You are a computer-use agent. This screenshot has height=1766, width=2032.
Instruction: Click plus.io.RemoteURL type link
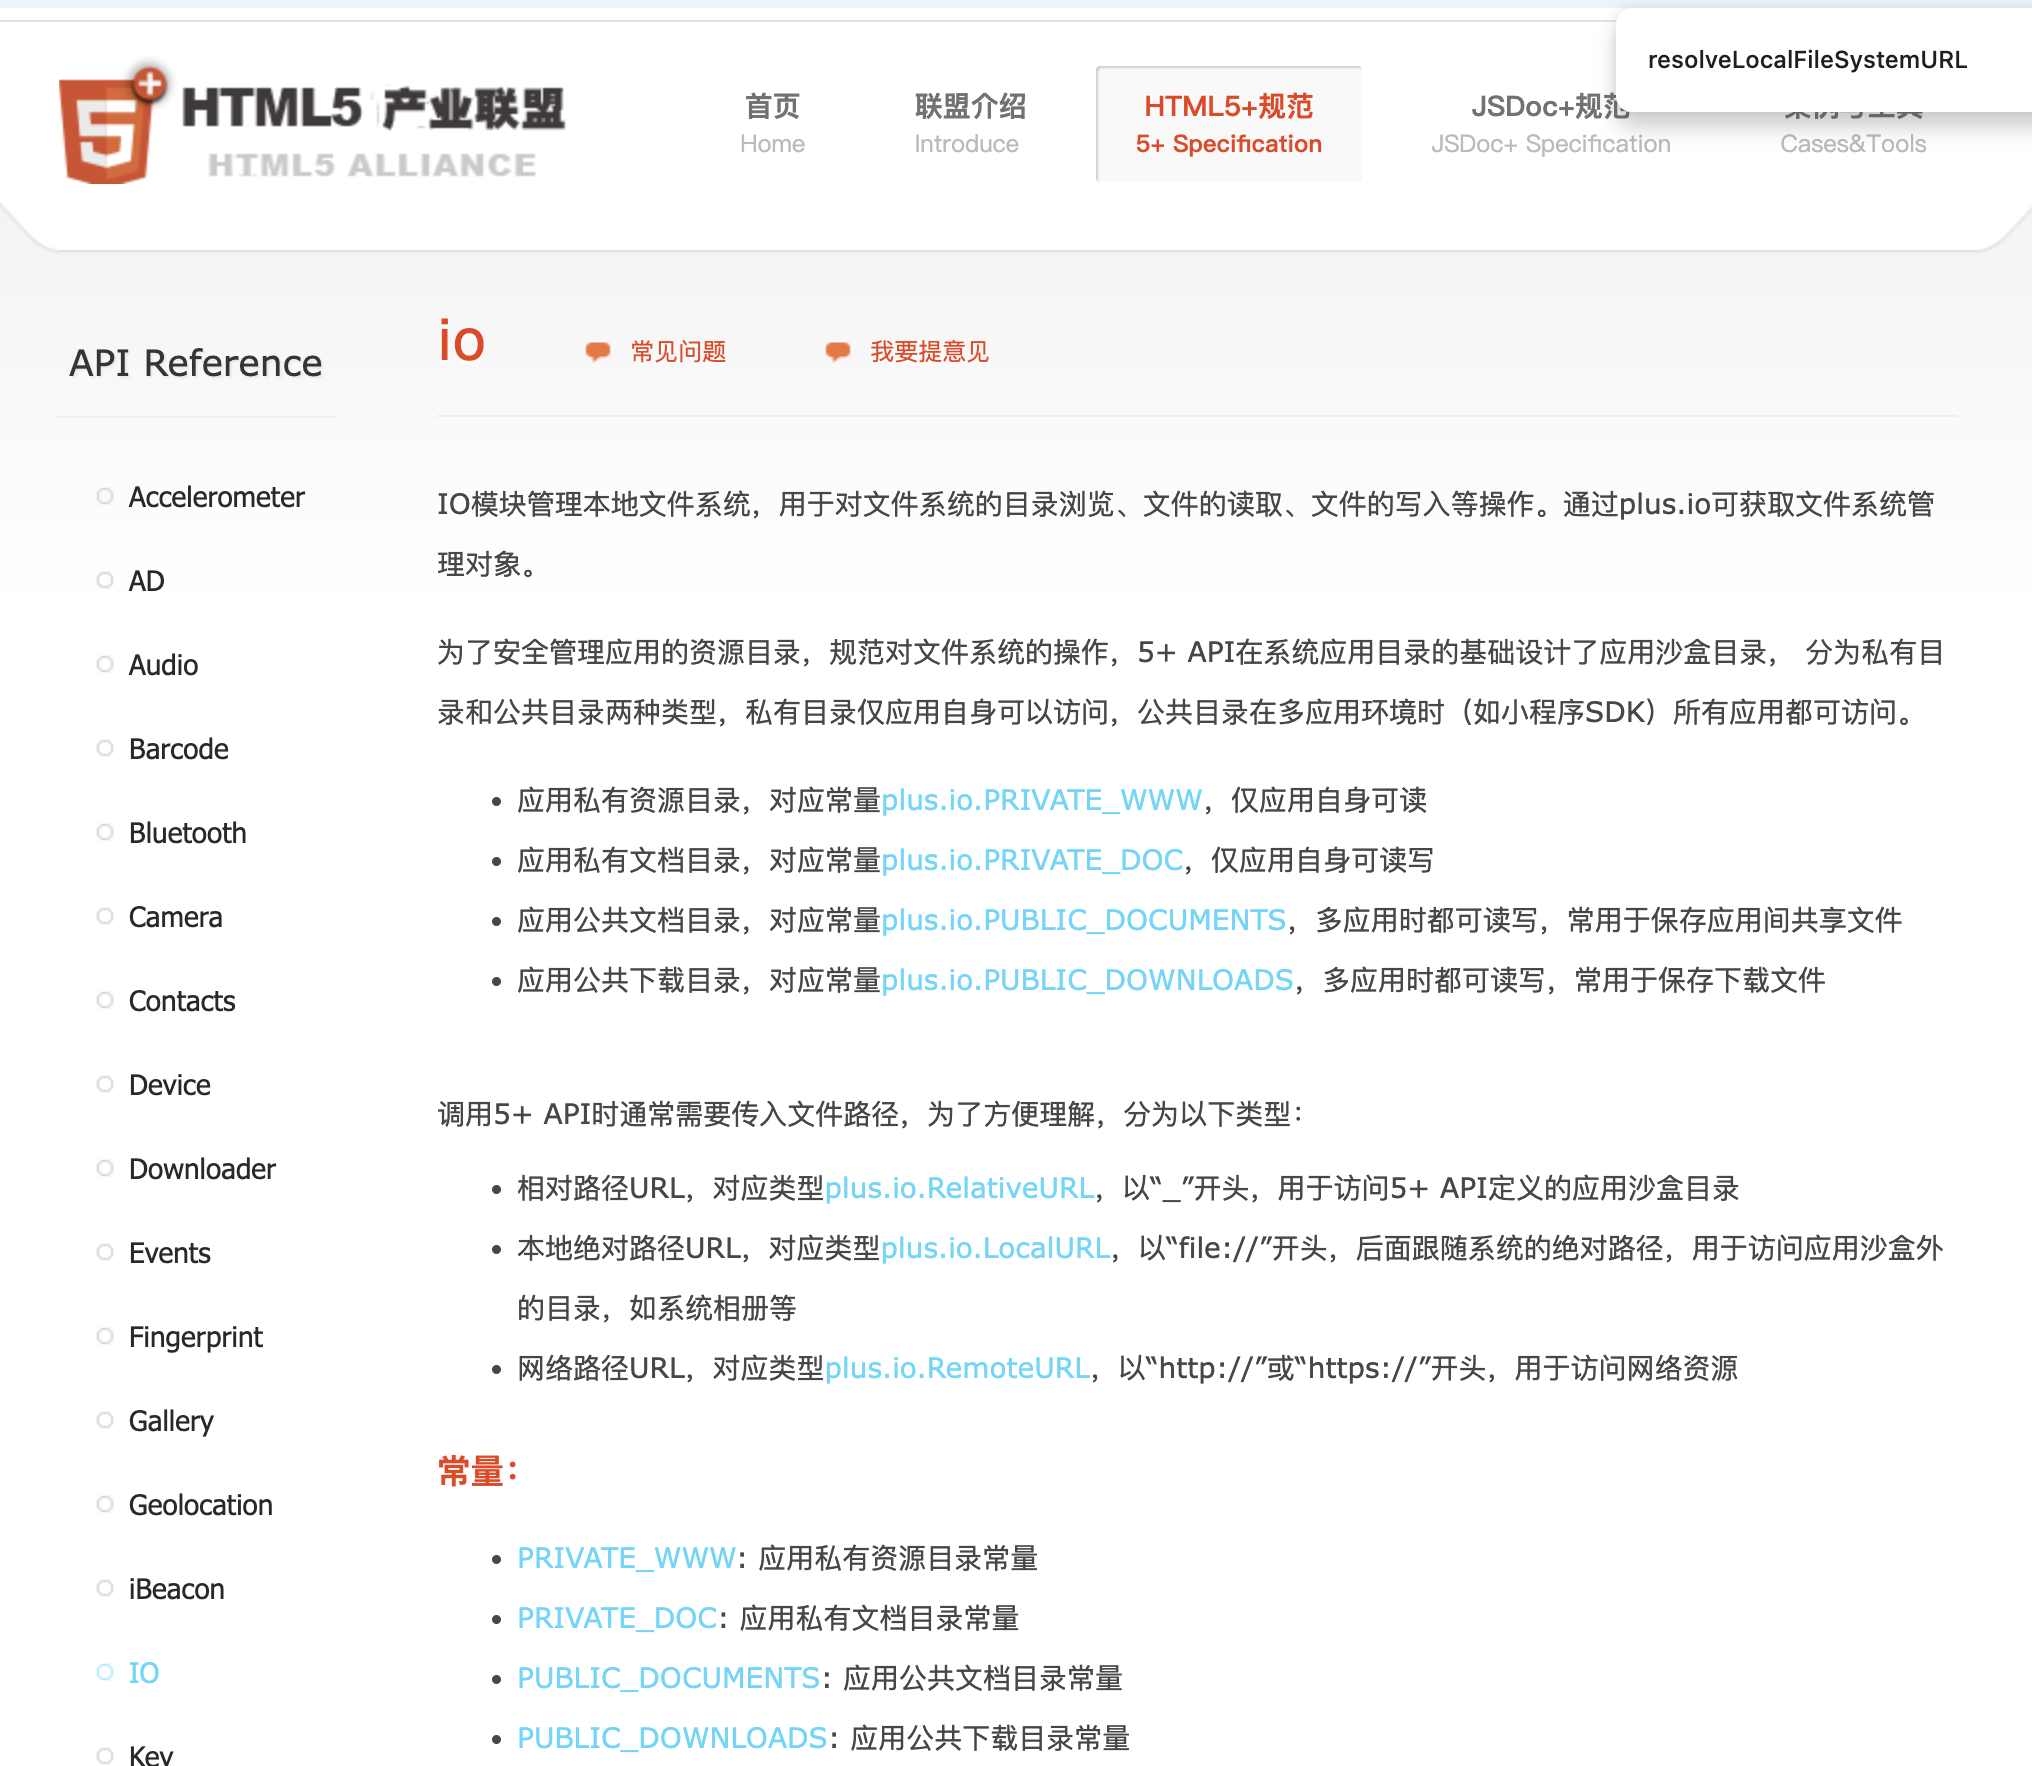pos(957,1368)
